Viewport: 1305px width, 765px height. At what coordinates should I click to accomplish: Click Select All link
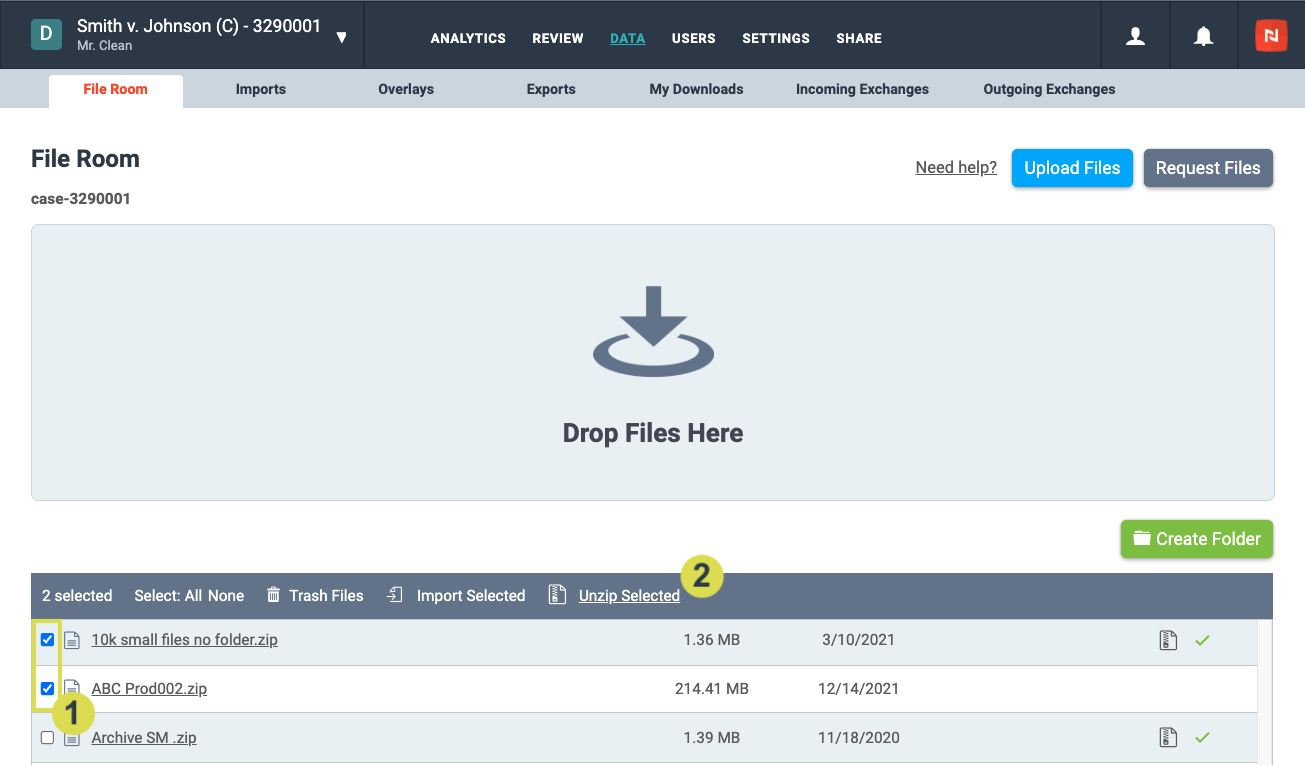coord(194,596)
